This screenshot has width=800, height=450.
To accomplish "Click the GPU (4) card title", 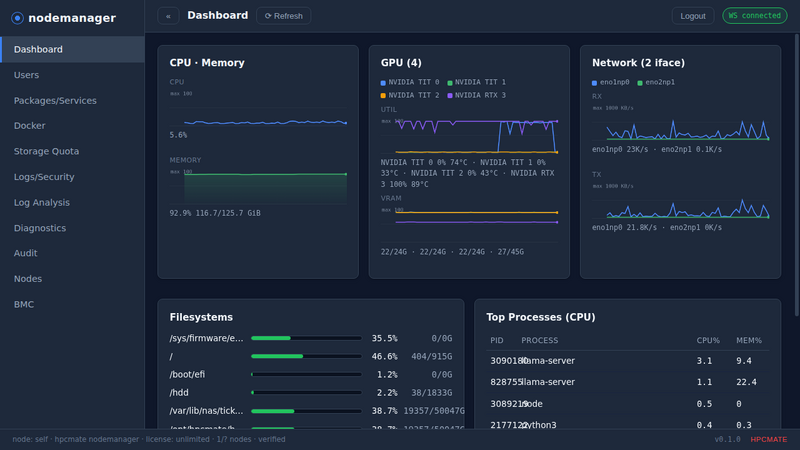I will (401, 63).
